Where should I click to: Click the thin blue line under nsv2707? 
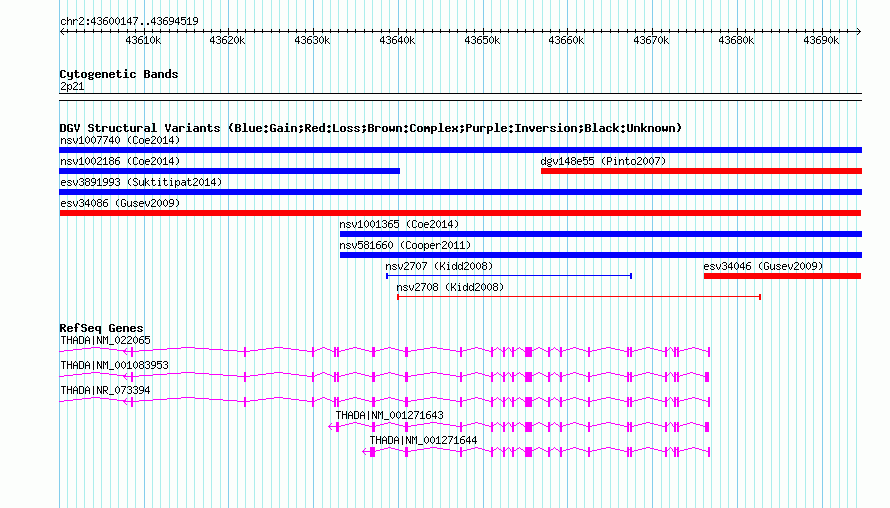pyautogui.click(x=509, y=276)
